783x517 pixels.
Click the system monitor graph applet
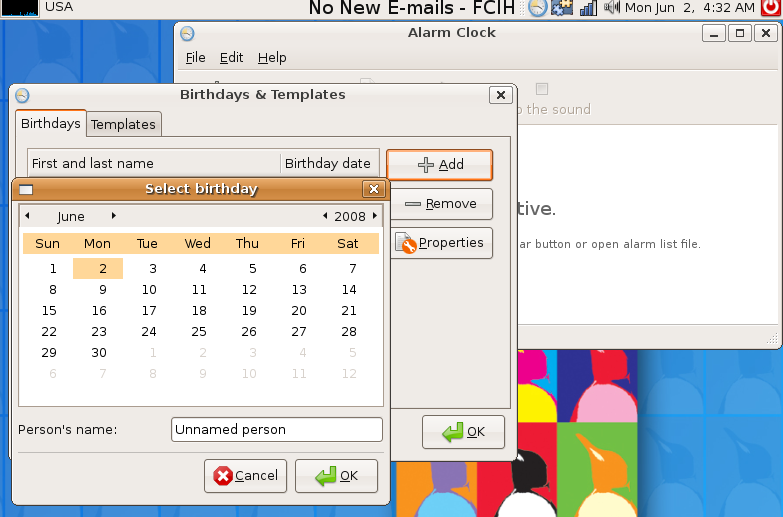coord(20,7)
